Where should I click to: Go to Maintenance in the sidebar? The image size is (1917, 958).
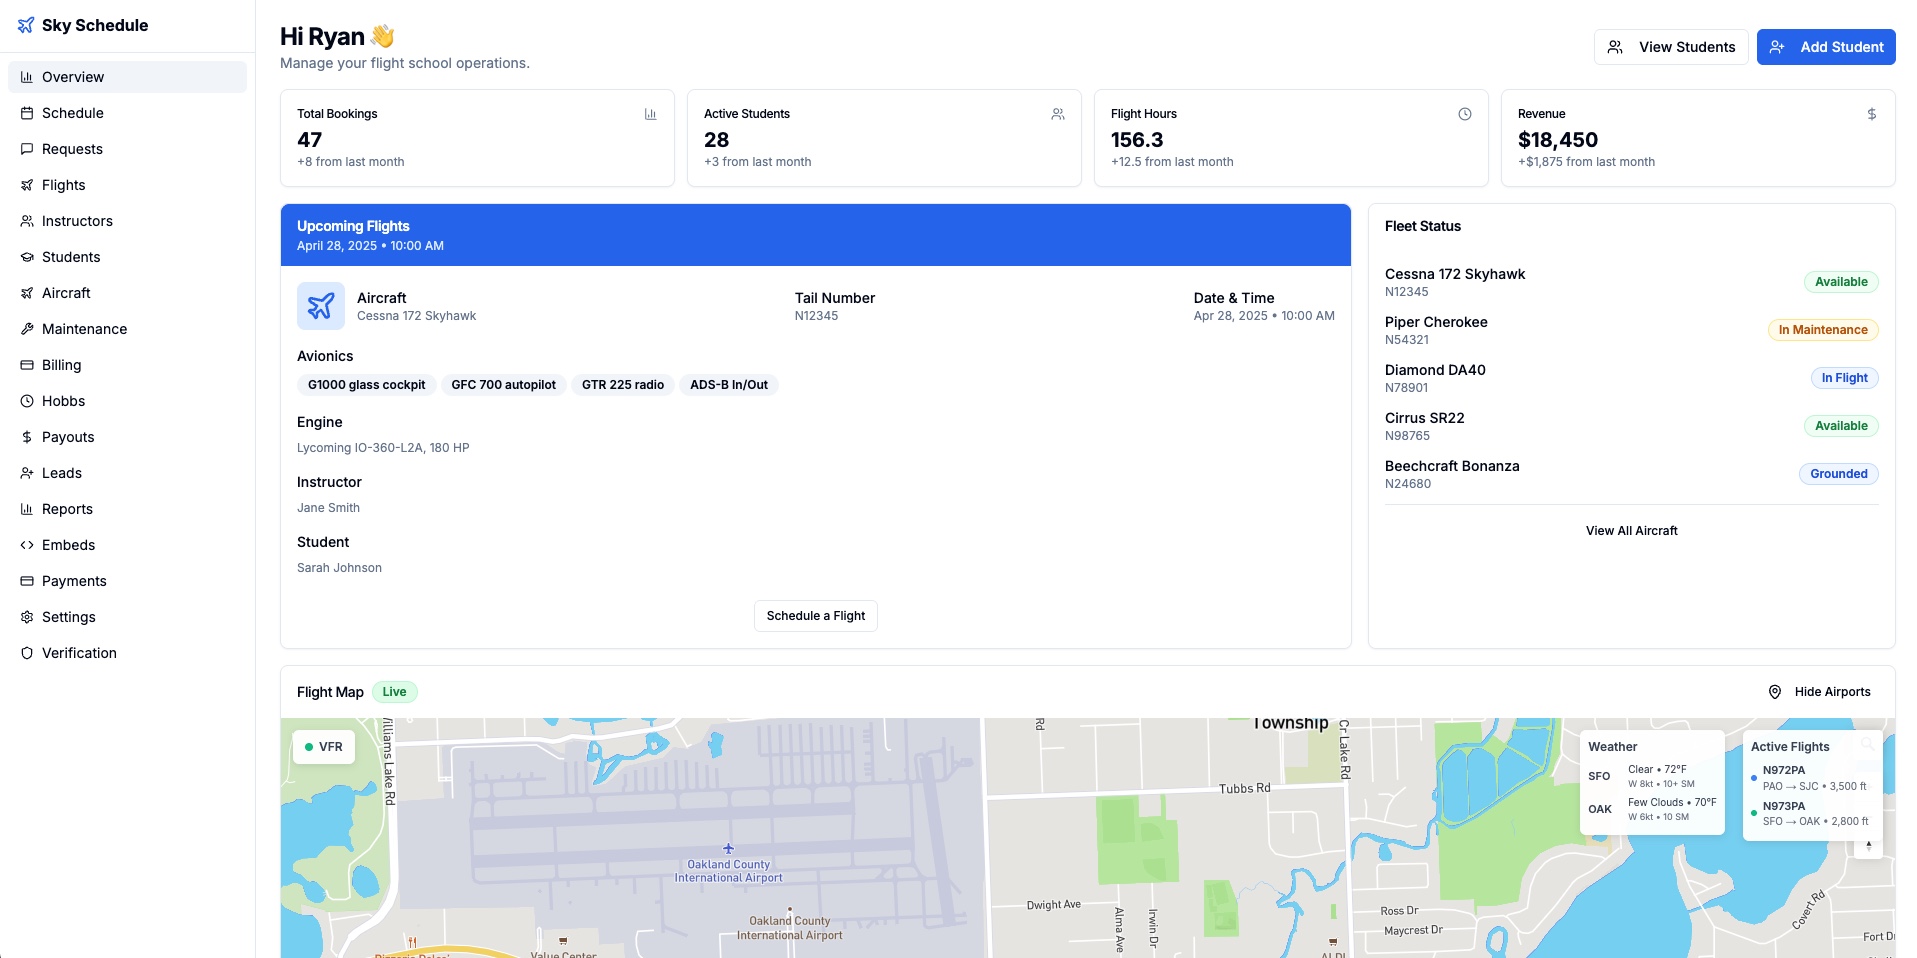[x=84, y=329]
